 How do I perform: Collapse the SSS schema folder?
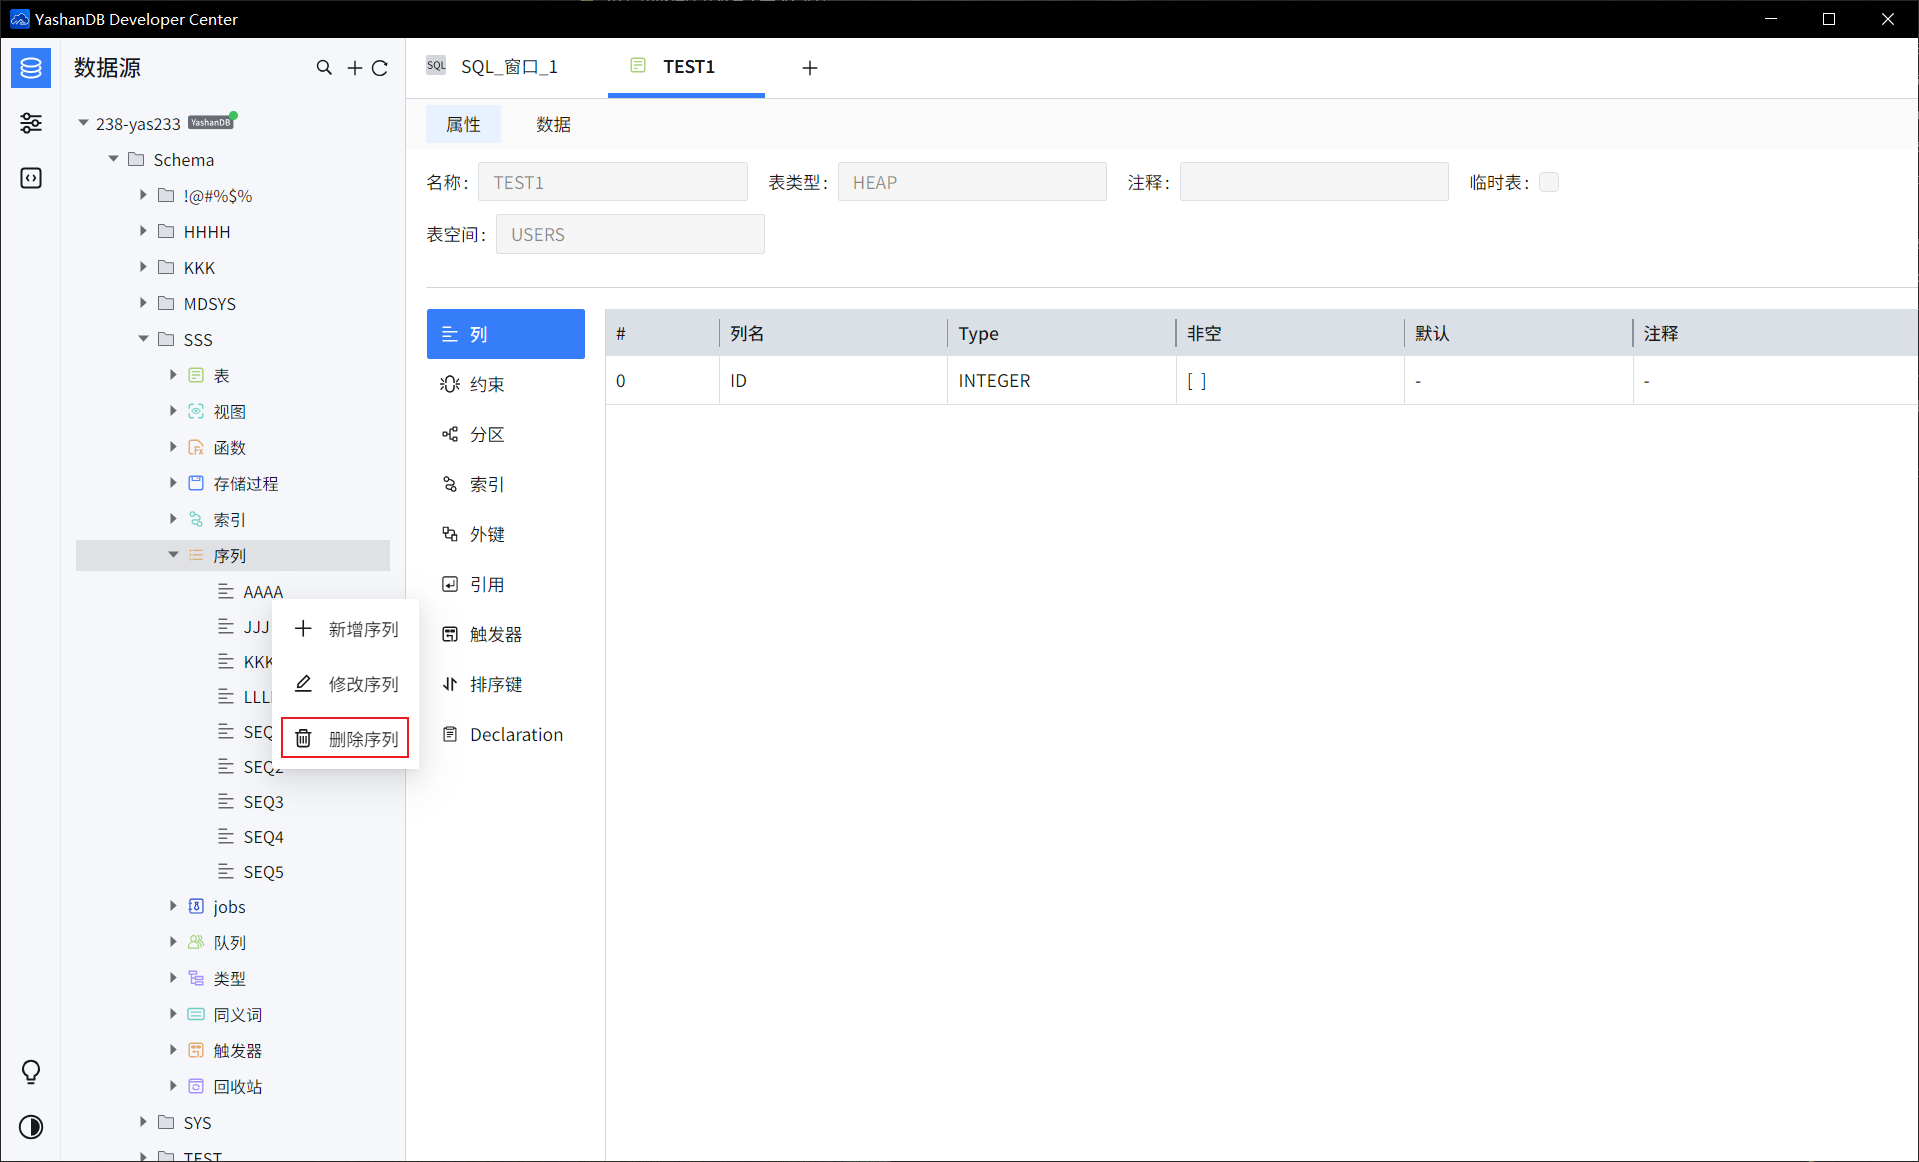coord(143,339)
